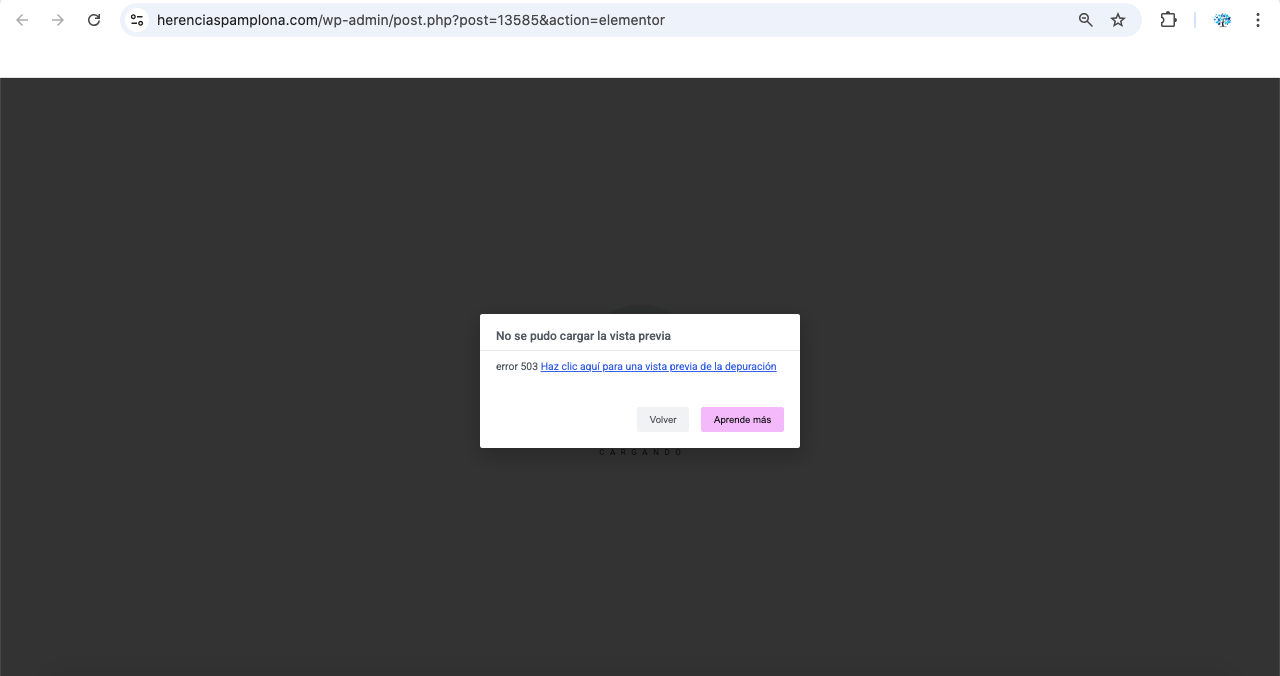Click empty space left of the Volver button
1280x676 pixels.
point(560,420)
